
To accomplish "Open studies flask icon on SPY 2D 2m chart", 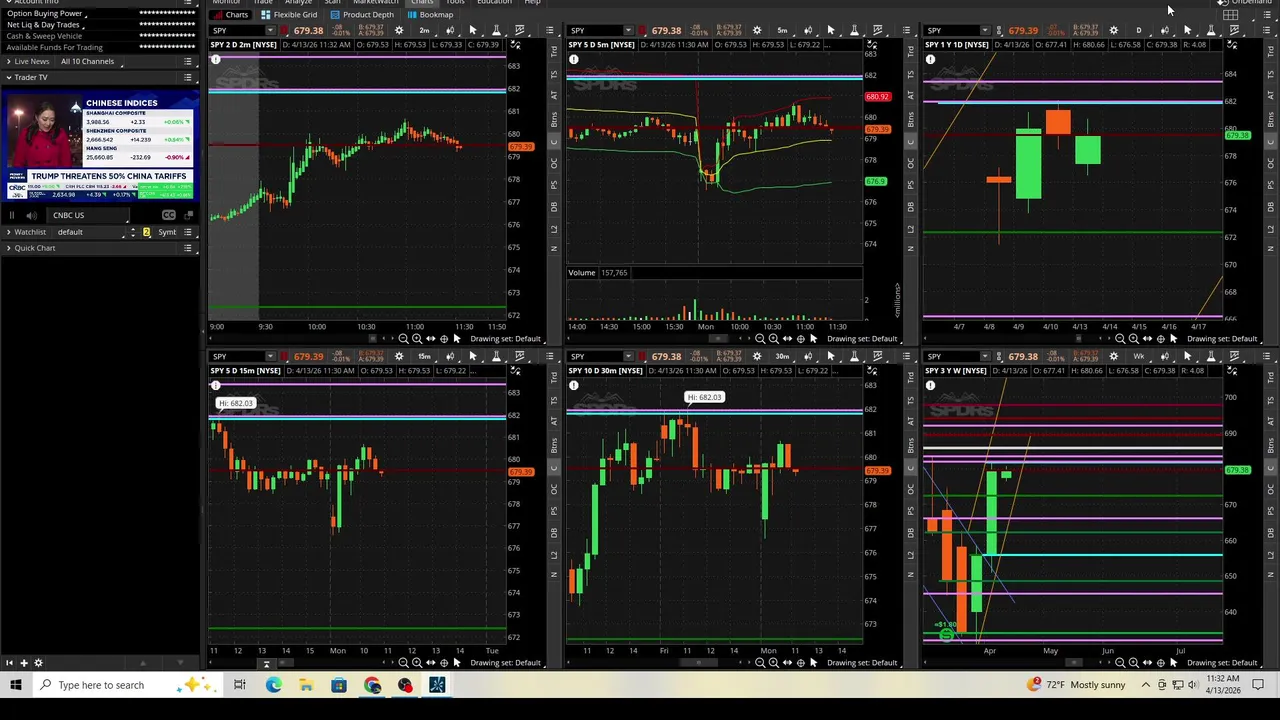I will click(x=496, y=31).
